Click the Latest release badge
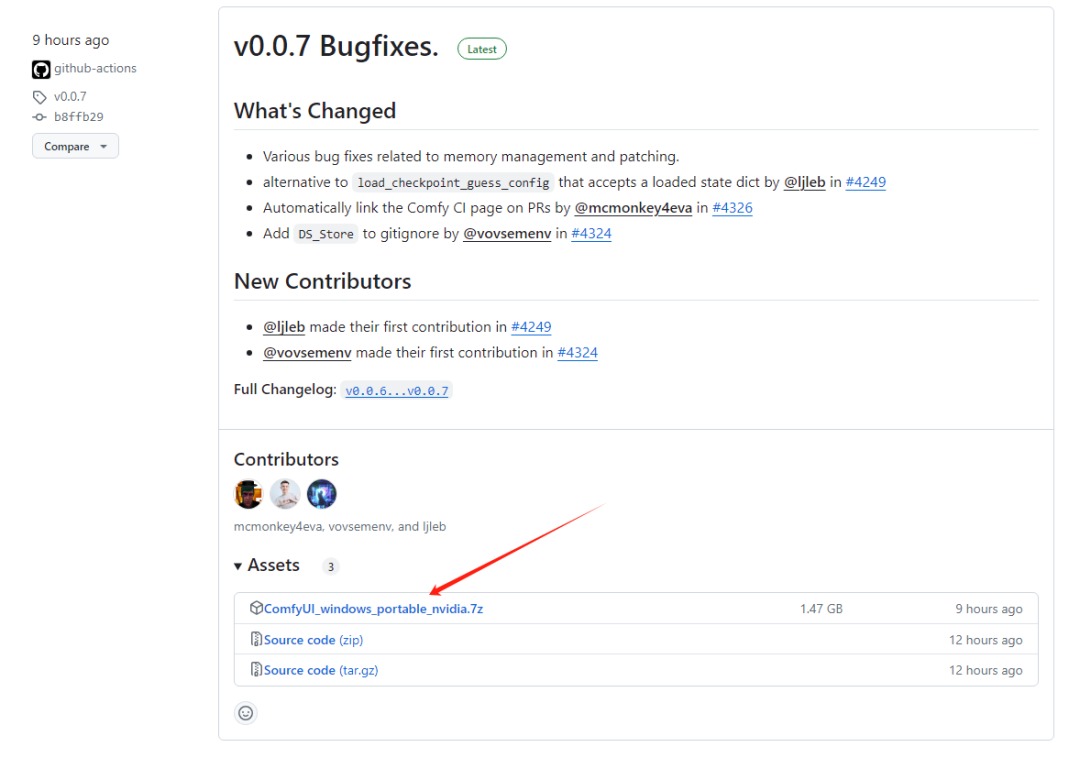 (481, 49)
